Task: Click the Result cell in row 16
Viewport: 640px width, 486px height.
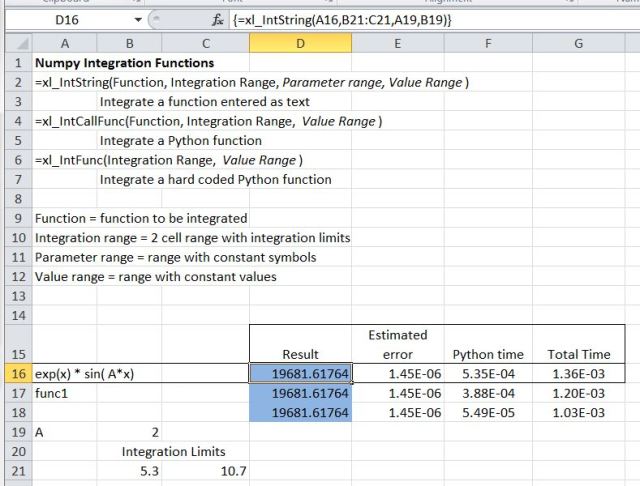Action: coord(299,373)
